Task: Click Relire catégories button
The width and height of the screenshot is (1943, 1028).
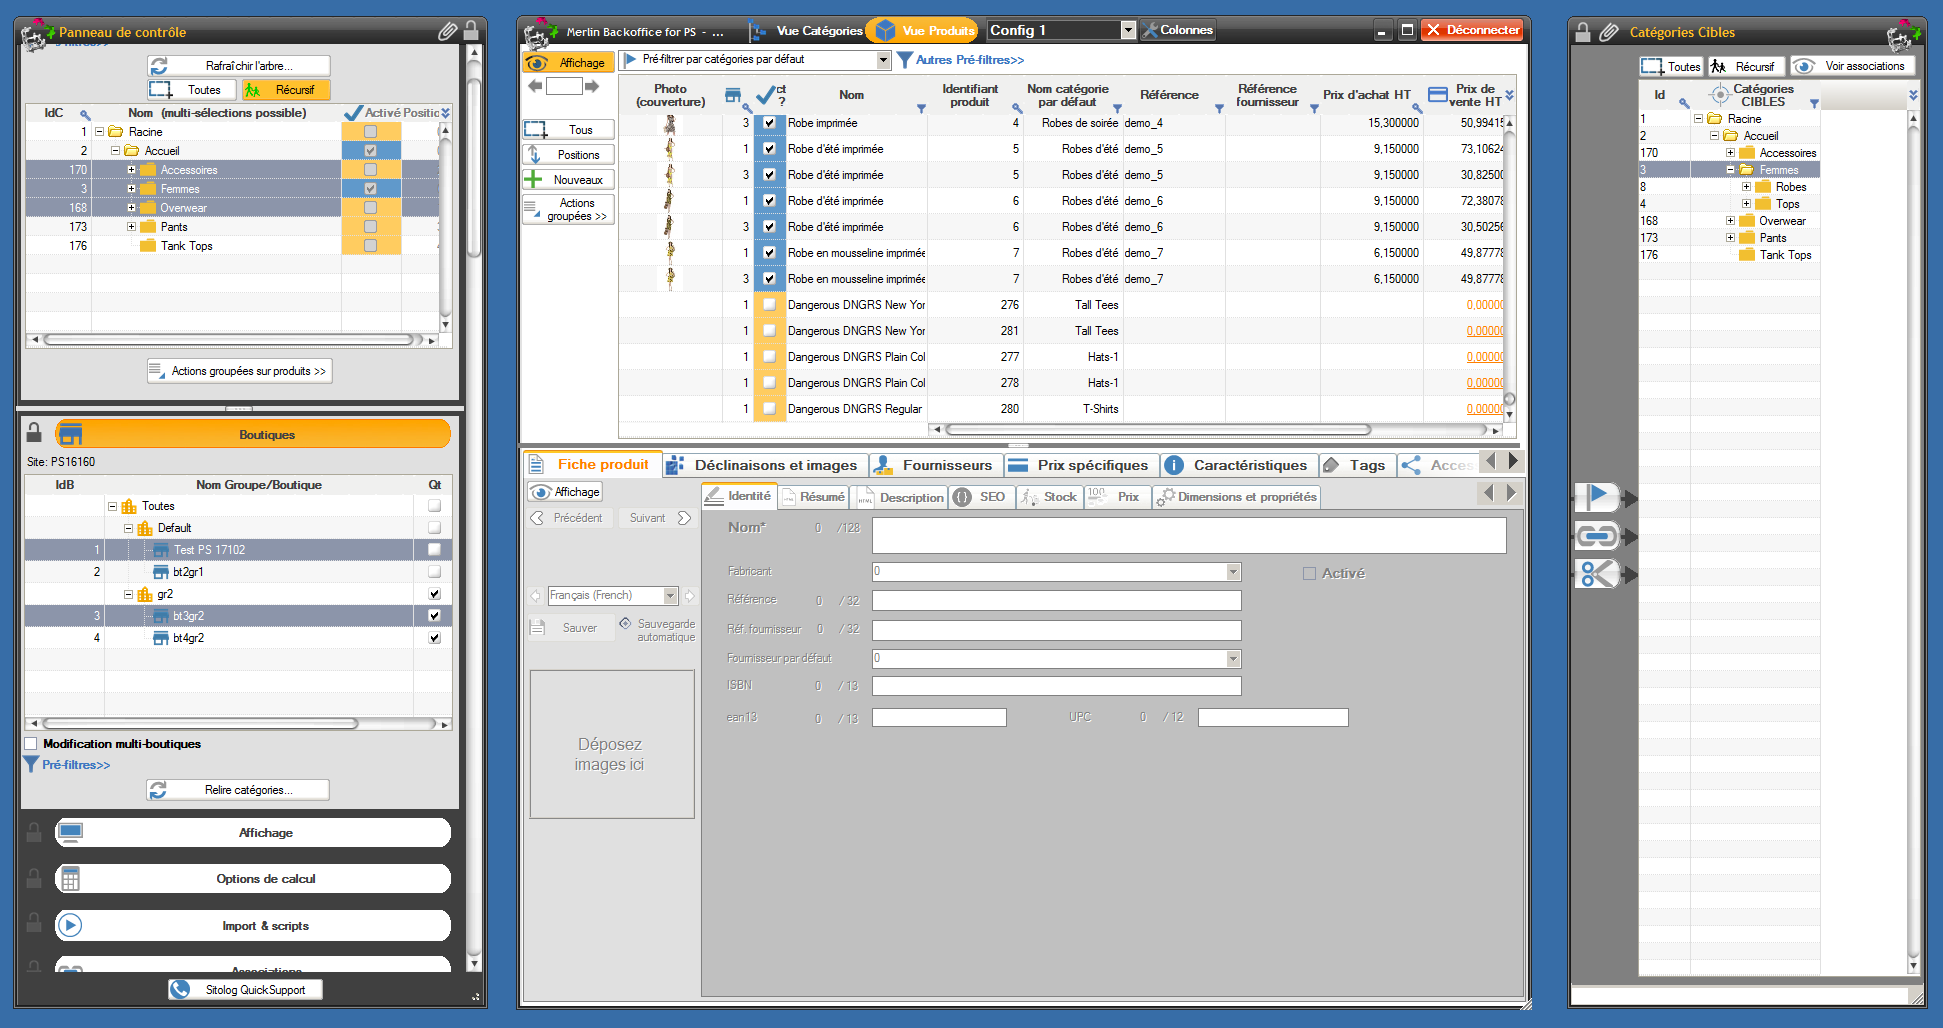Action: [238, 790]
